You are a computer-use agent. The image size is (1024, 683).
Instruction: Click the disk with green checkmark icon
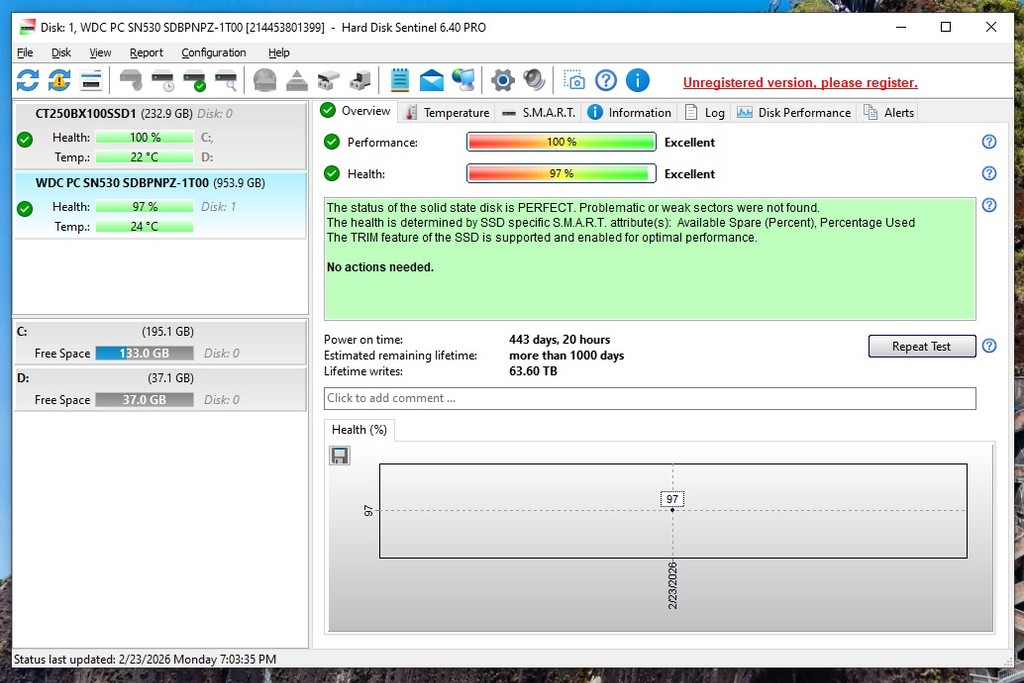coord(195,80)
